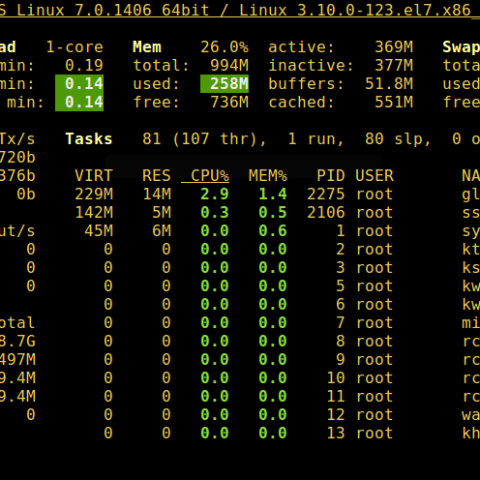Image resolution: width=480 pixels, height=480 pixels.
Task: Click inactive memory value 377M
Action: click(x=394, y=65)
